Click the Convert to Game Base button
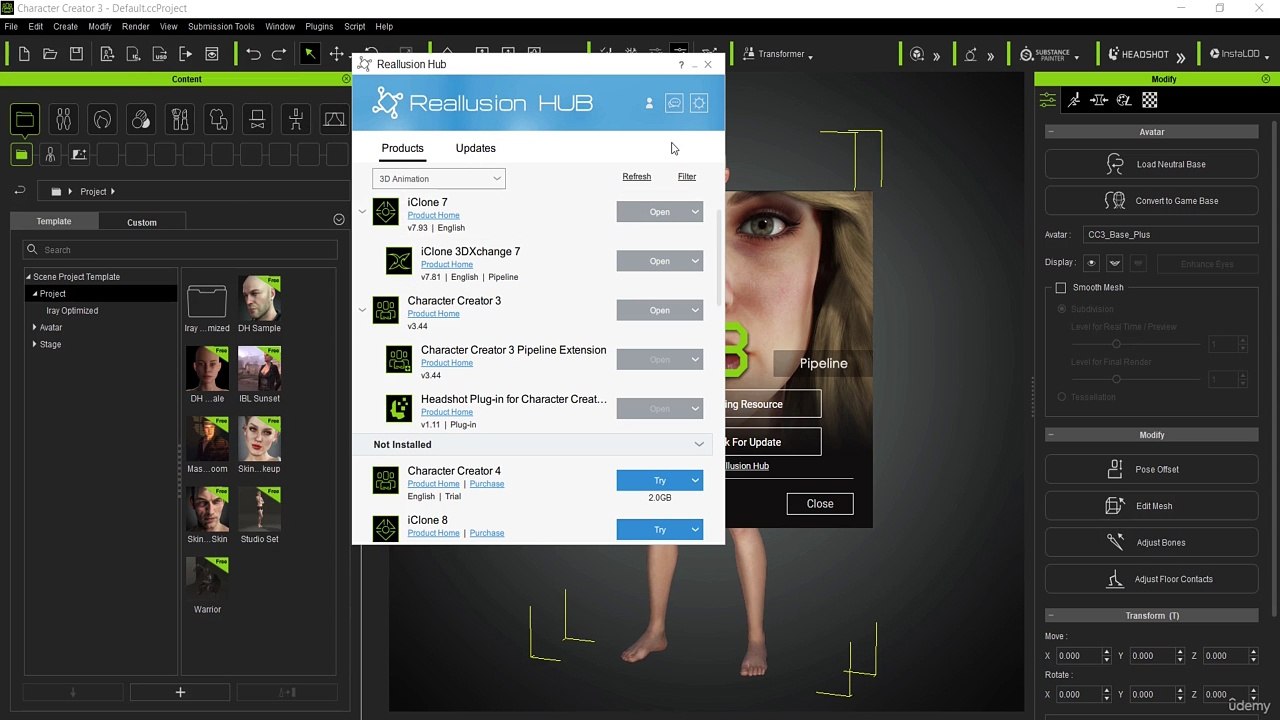The height and width of the screenshot is (720, 1280). [x=1152, y=201]
